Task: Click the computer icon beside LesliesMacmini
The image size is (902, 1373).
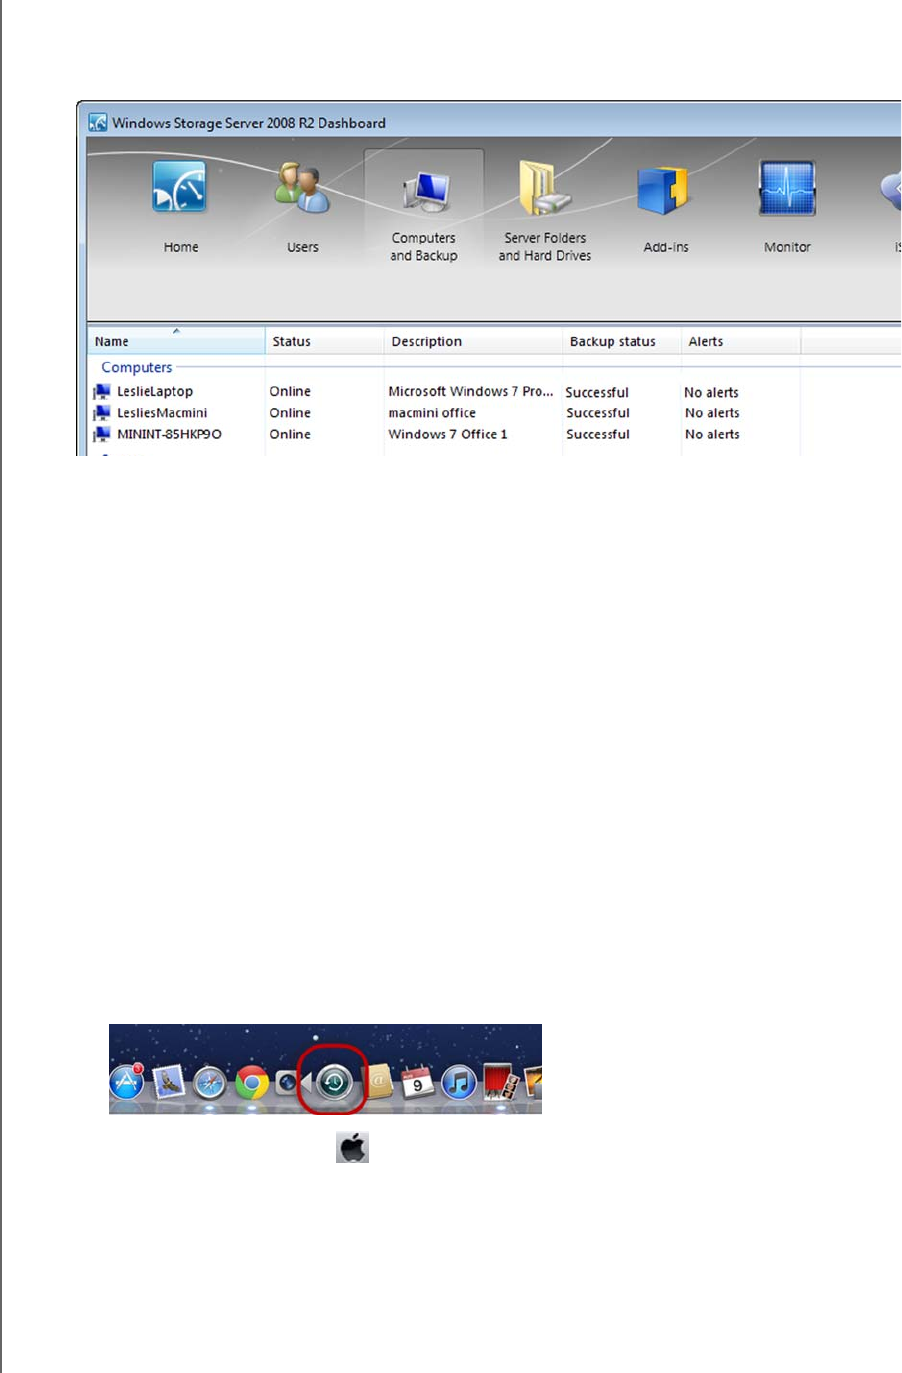Action: pos(101,413)
